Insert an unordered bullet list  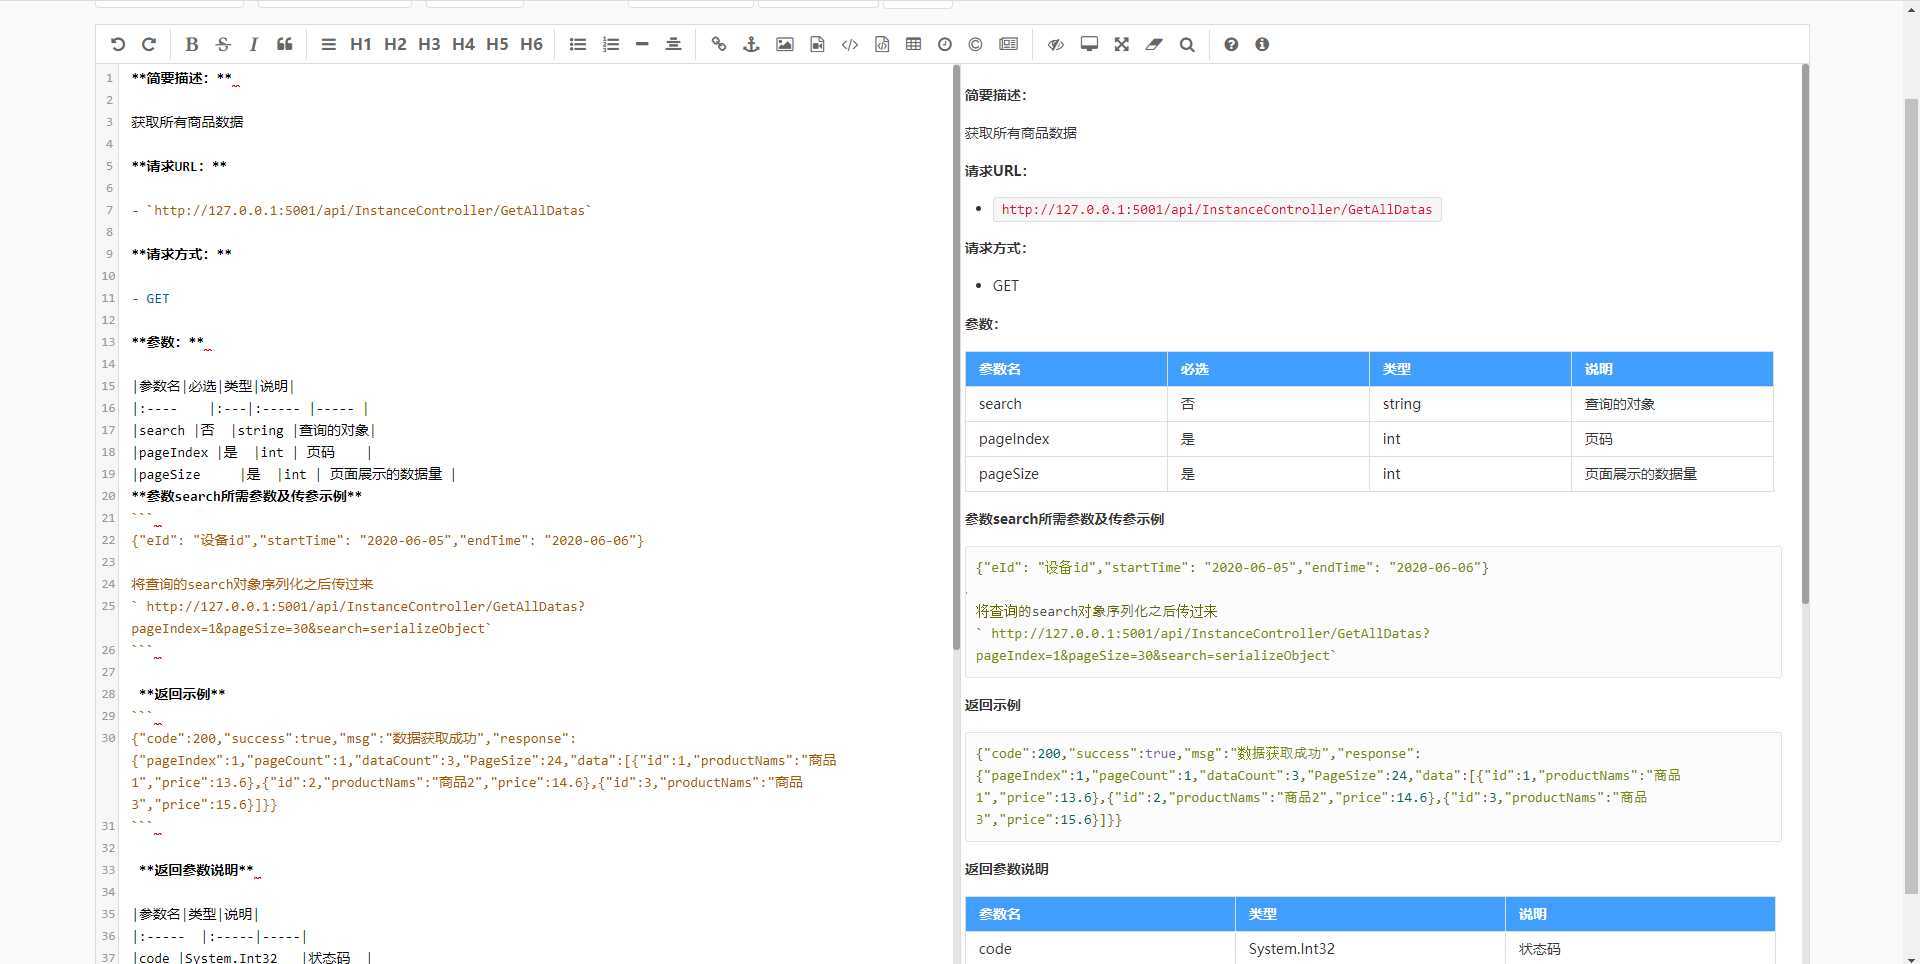point(578,44)
